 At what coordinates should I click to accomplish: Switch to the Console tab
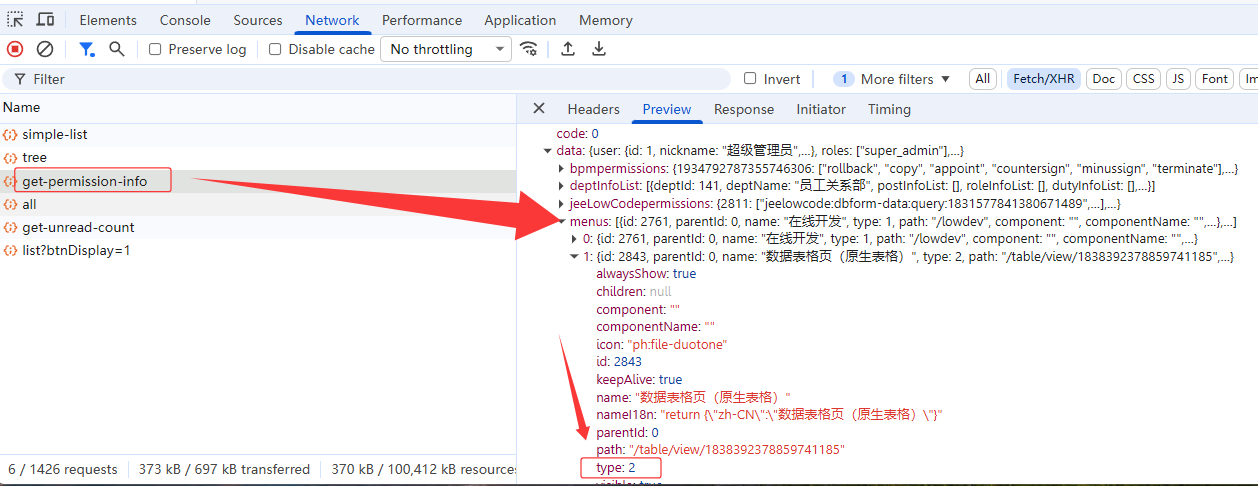(186, 20)
